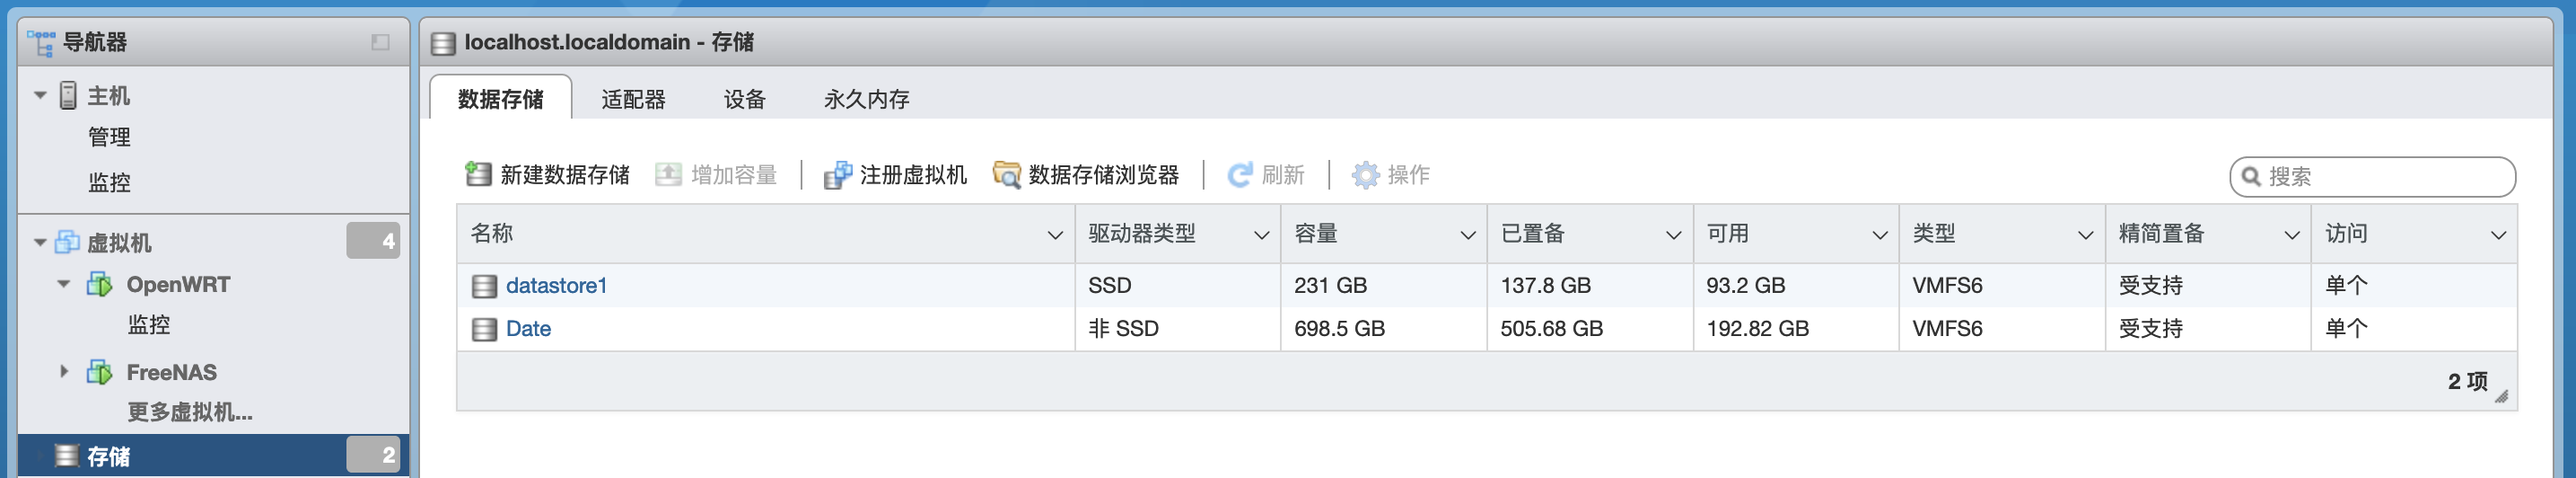Screen dimensions: 2576x478
Task: Switch to the Adapters (适配器) tab
Action: click(x=633, y=99)
